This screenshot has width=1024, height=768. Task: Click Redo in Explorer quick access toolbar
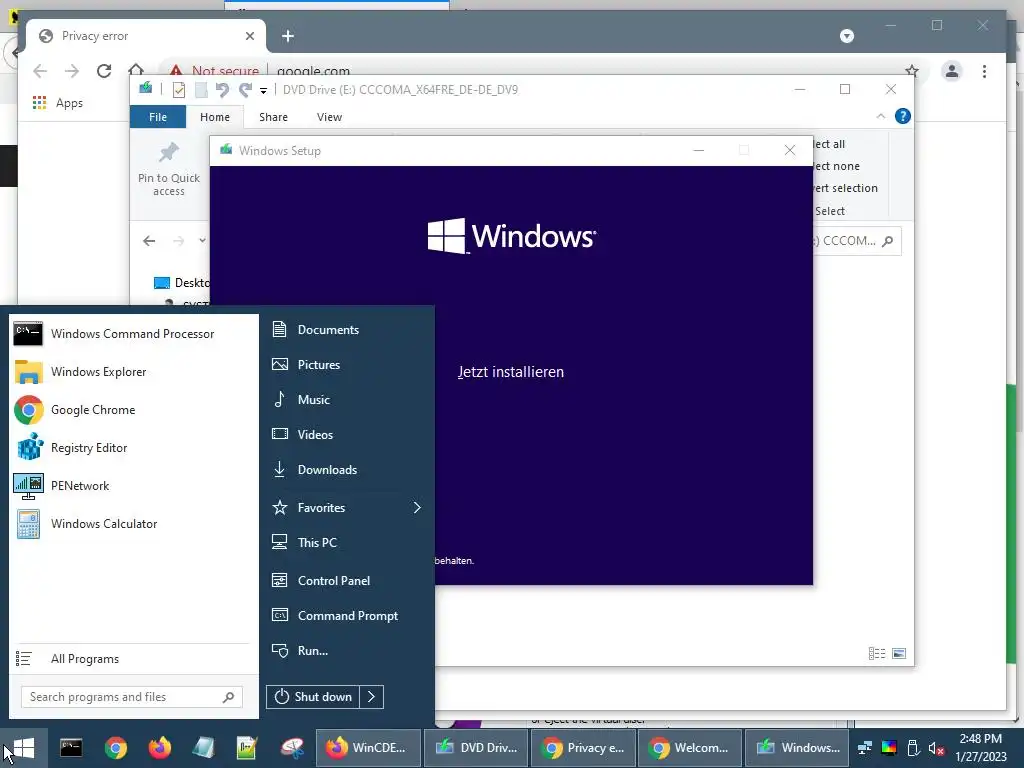pyautogui.click(x=246, y=89)
